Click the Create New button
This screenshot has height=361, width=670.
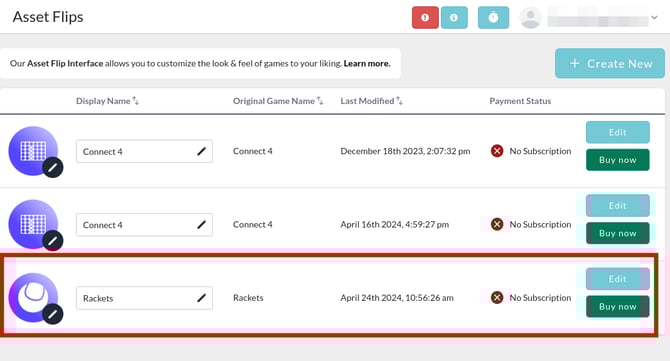point(610,63)
